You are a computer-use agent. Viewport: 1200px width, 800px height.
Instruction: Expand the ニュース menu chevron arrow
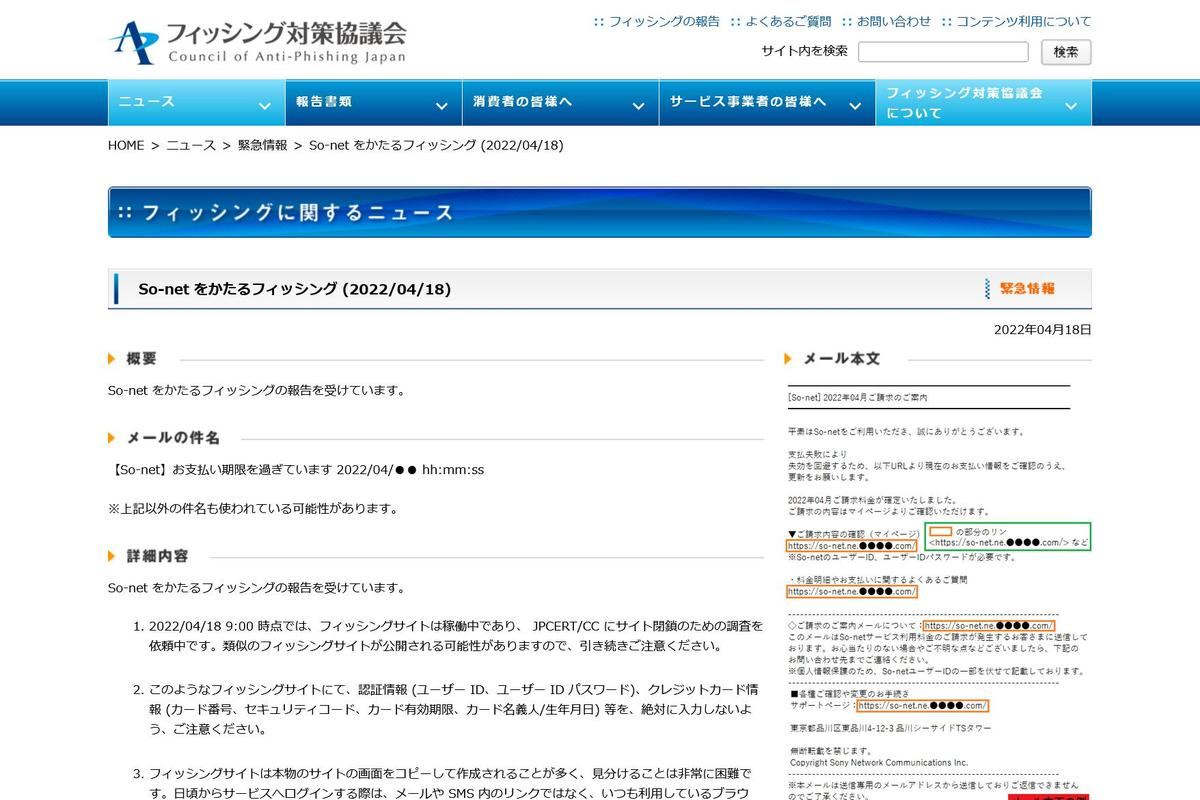(x=264, y=106)
